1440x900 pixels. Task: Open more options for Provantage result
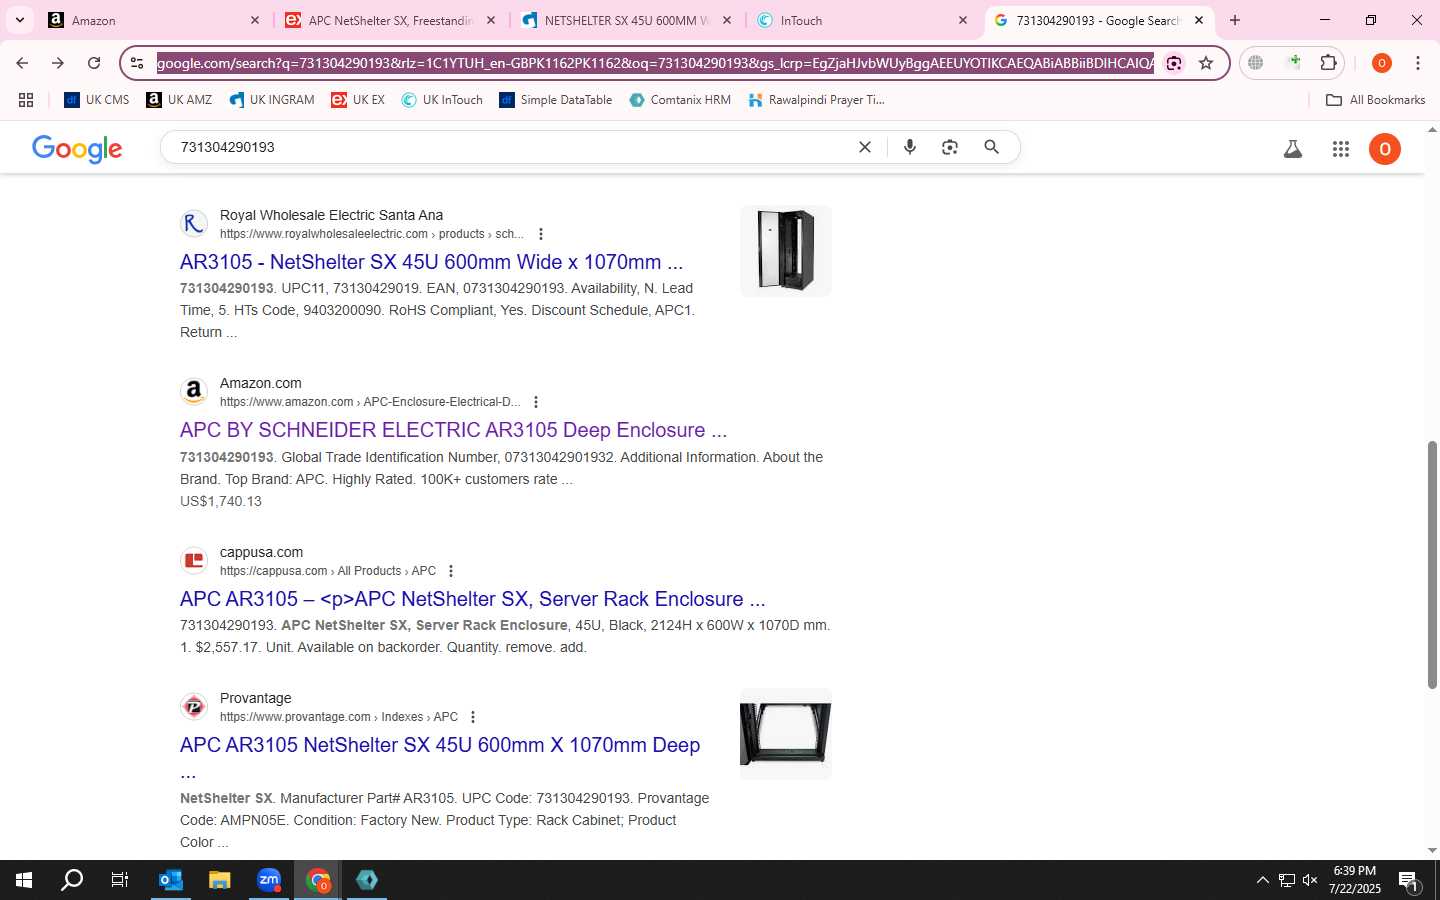473,717
